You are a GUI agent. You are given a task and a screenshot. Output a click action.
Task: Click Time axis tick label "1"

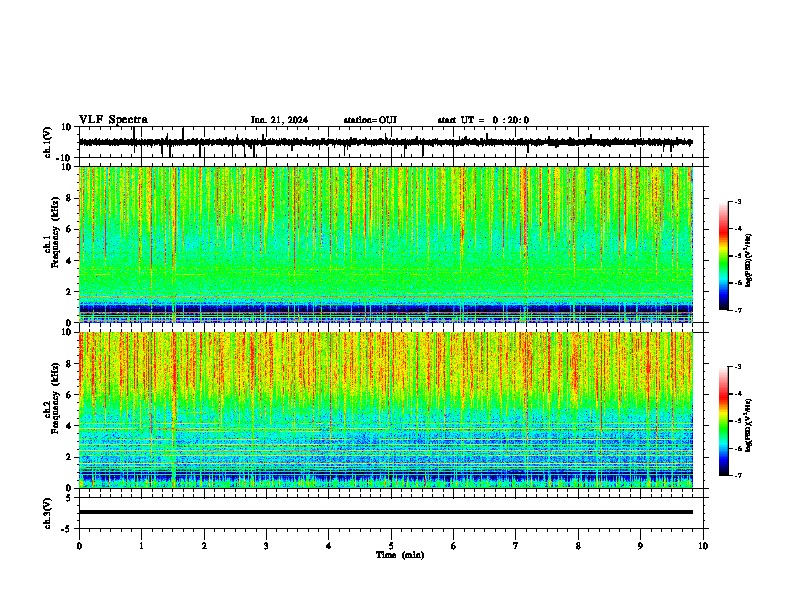(141, 546)
